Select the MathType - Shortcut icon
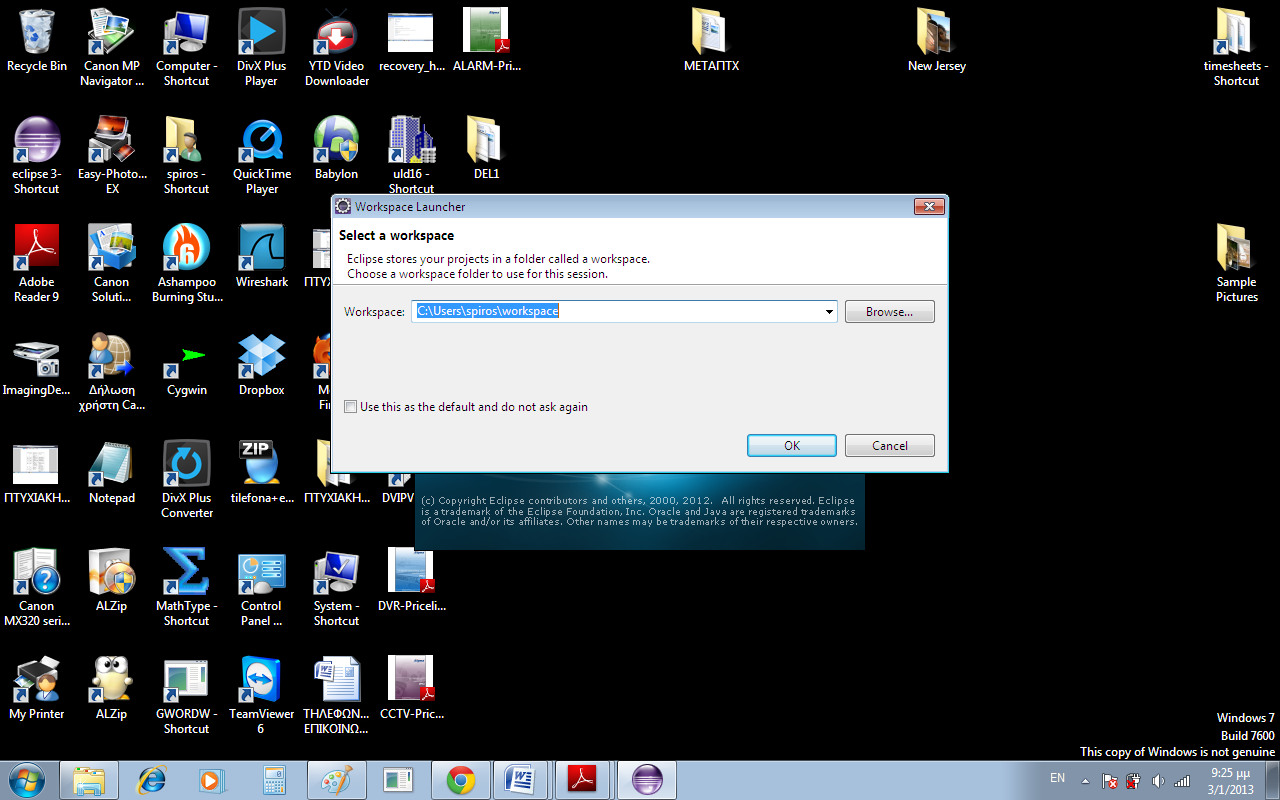Screen dimensions: 1280x800 [187, 588]
